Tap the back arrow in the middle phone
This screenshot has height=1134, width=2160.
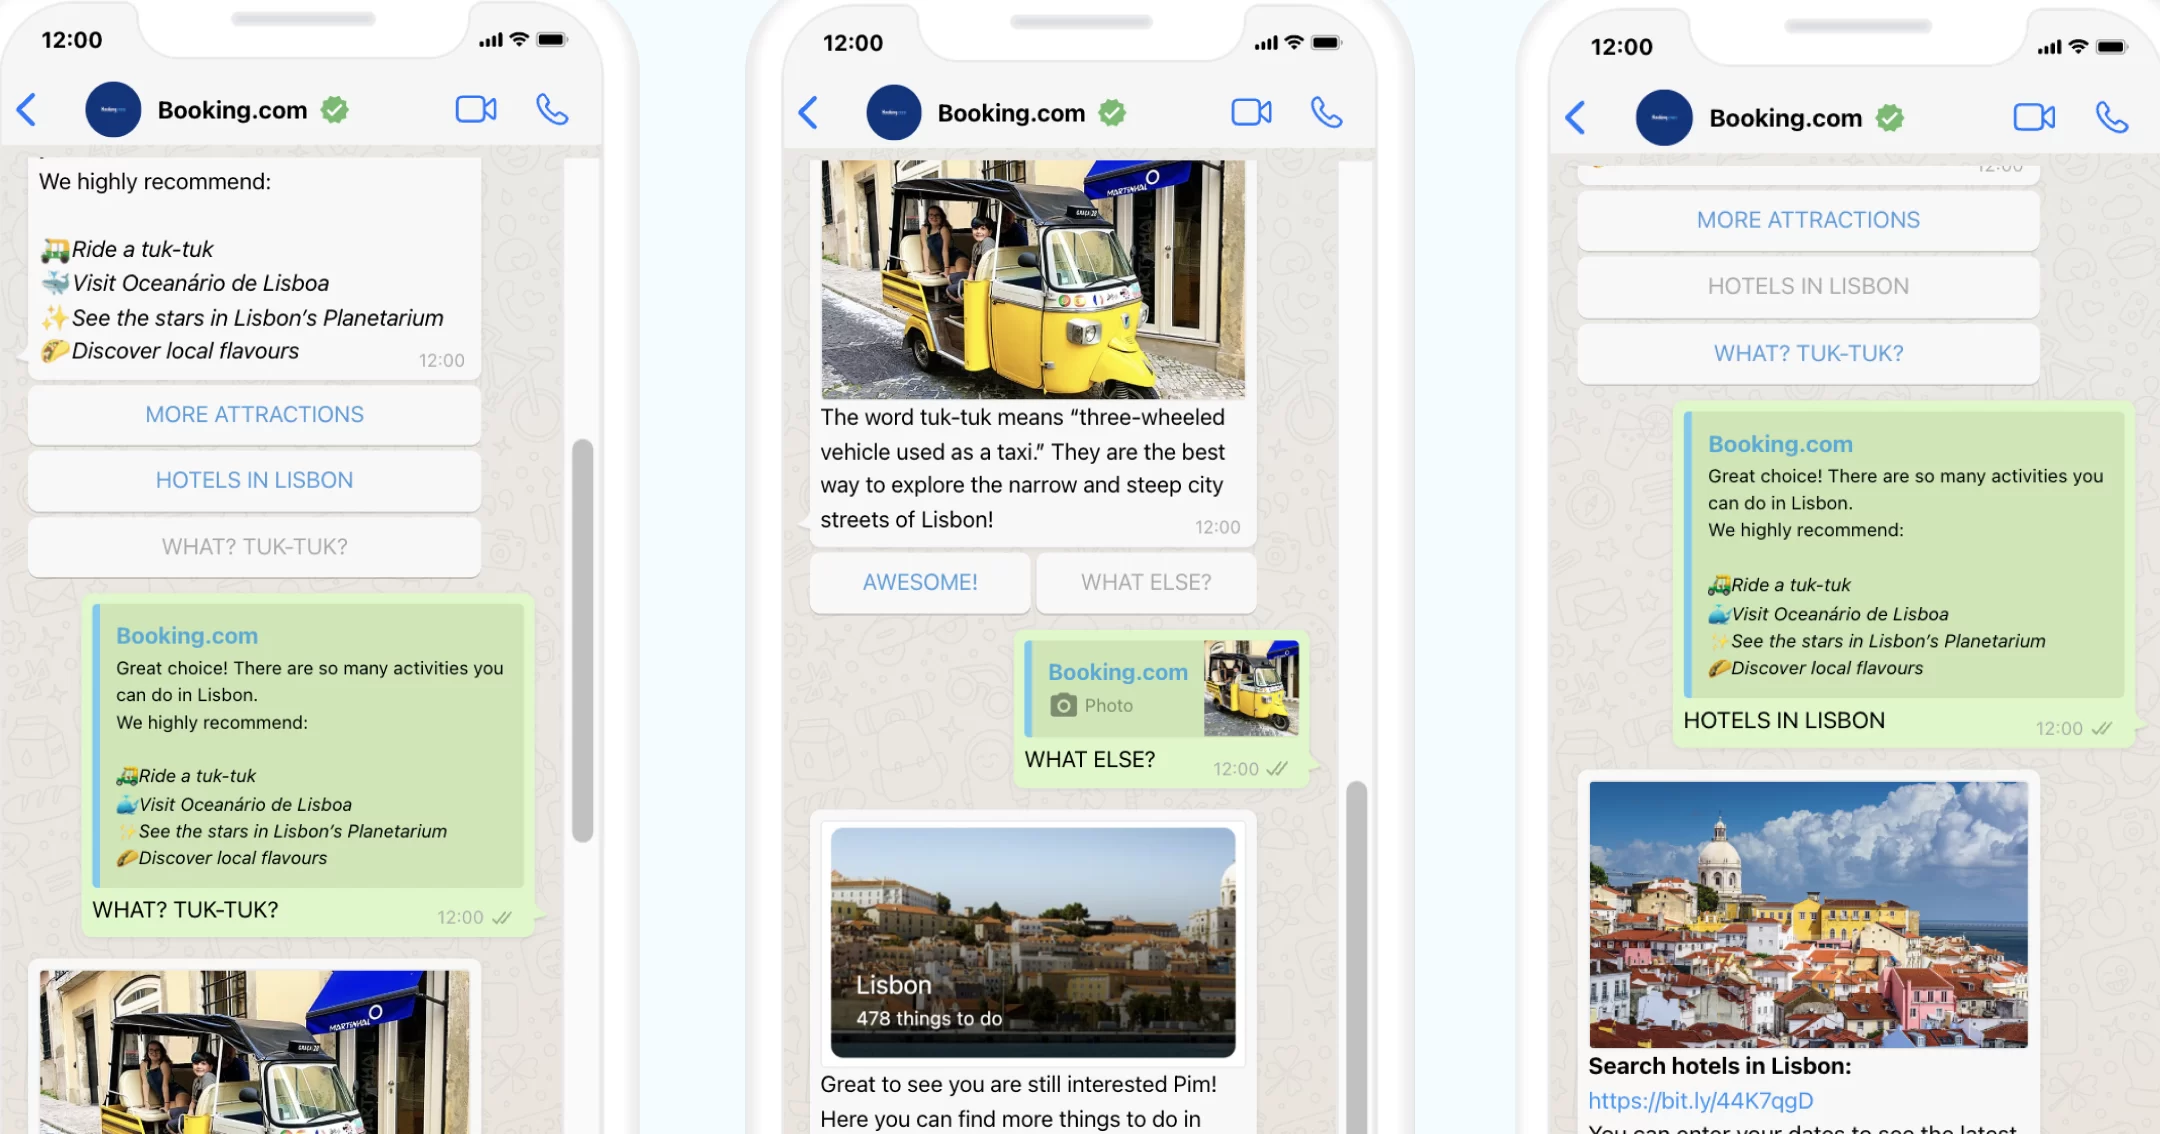pos(808,113)
